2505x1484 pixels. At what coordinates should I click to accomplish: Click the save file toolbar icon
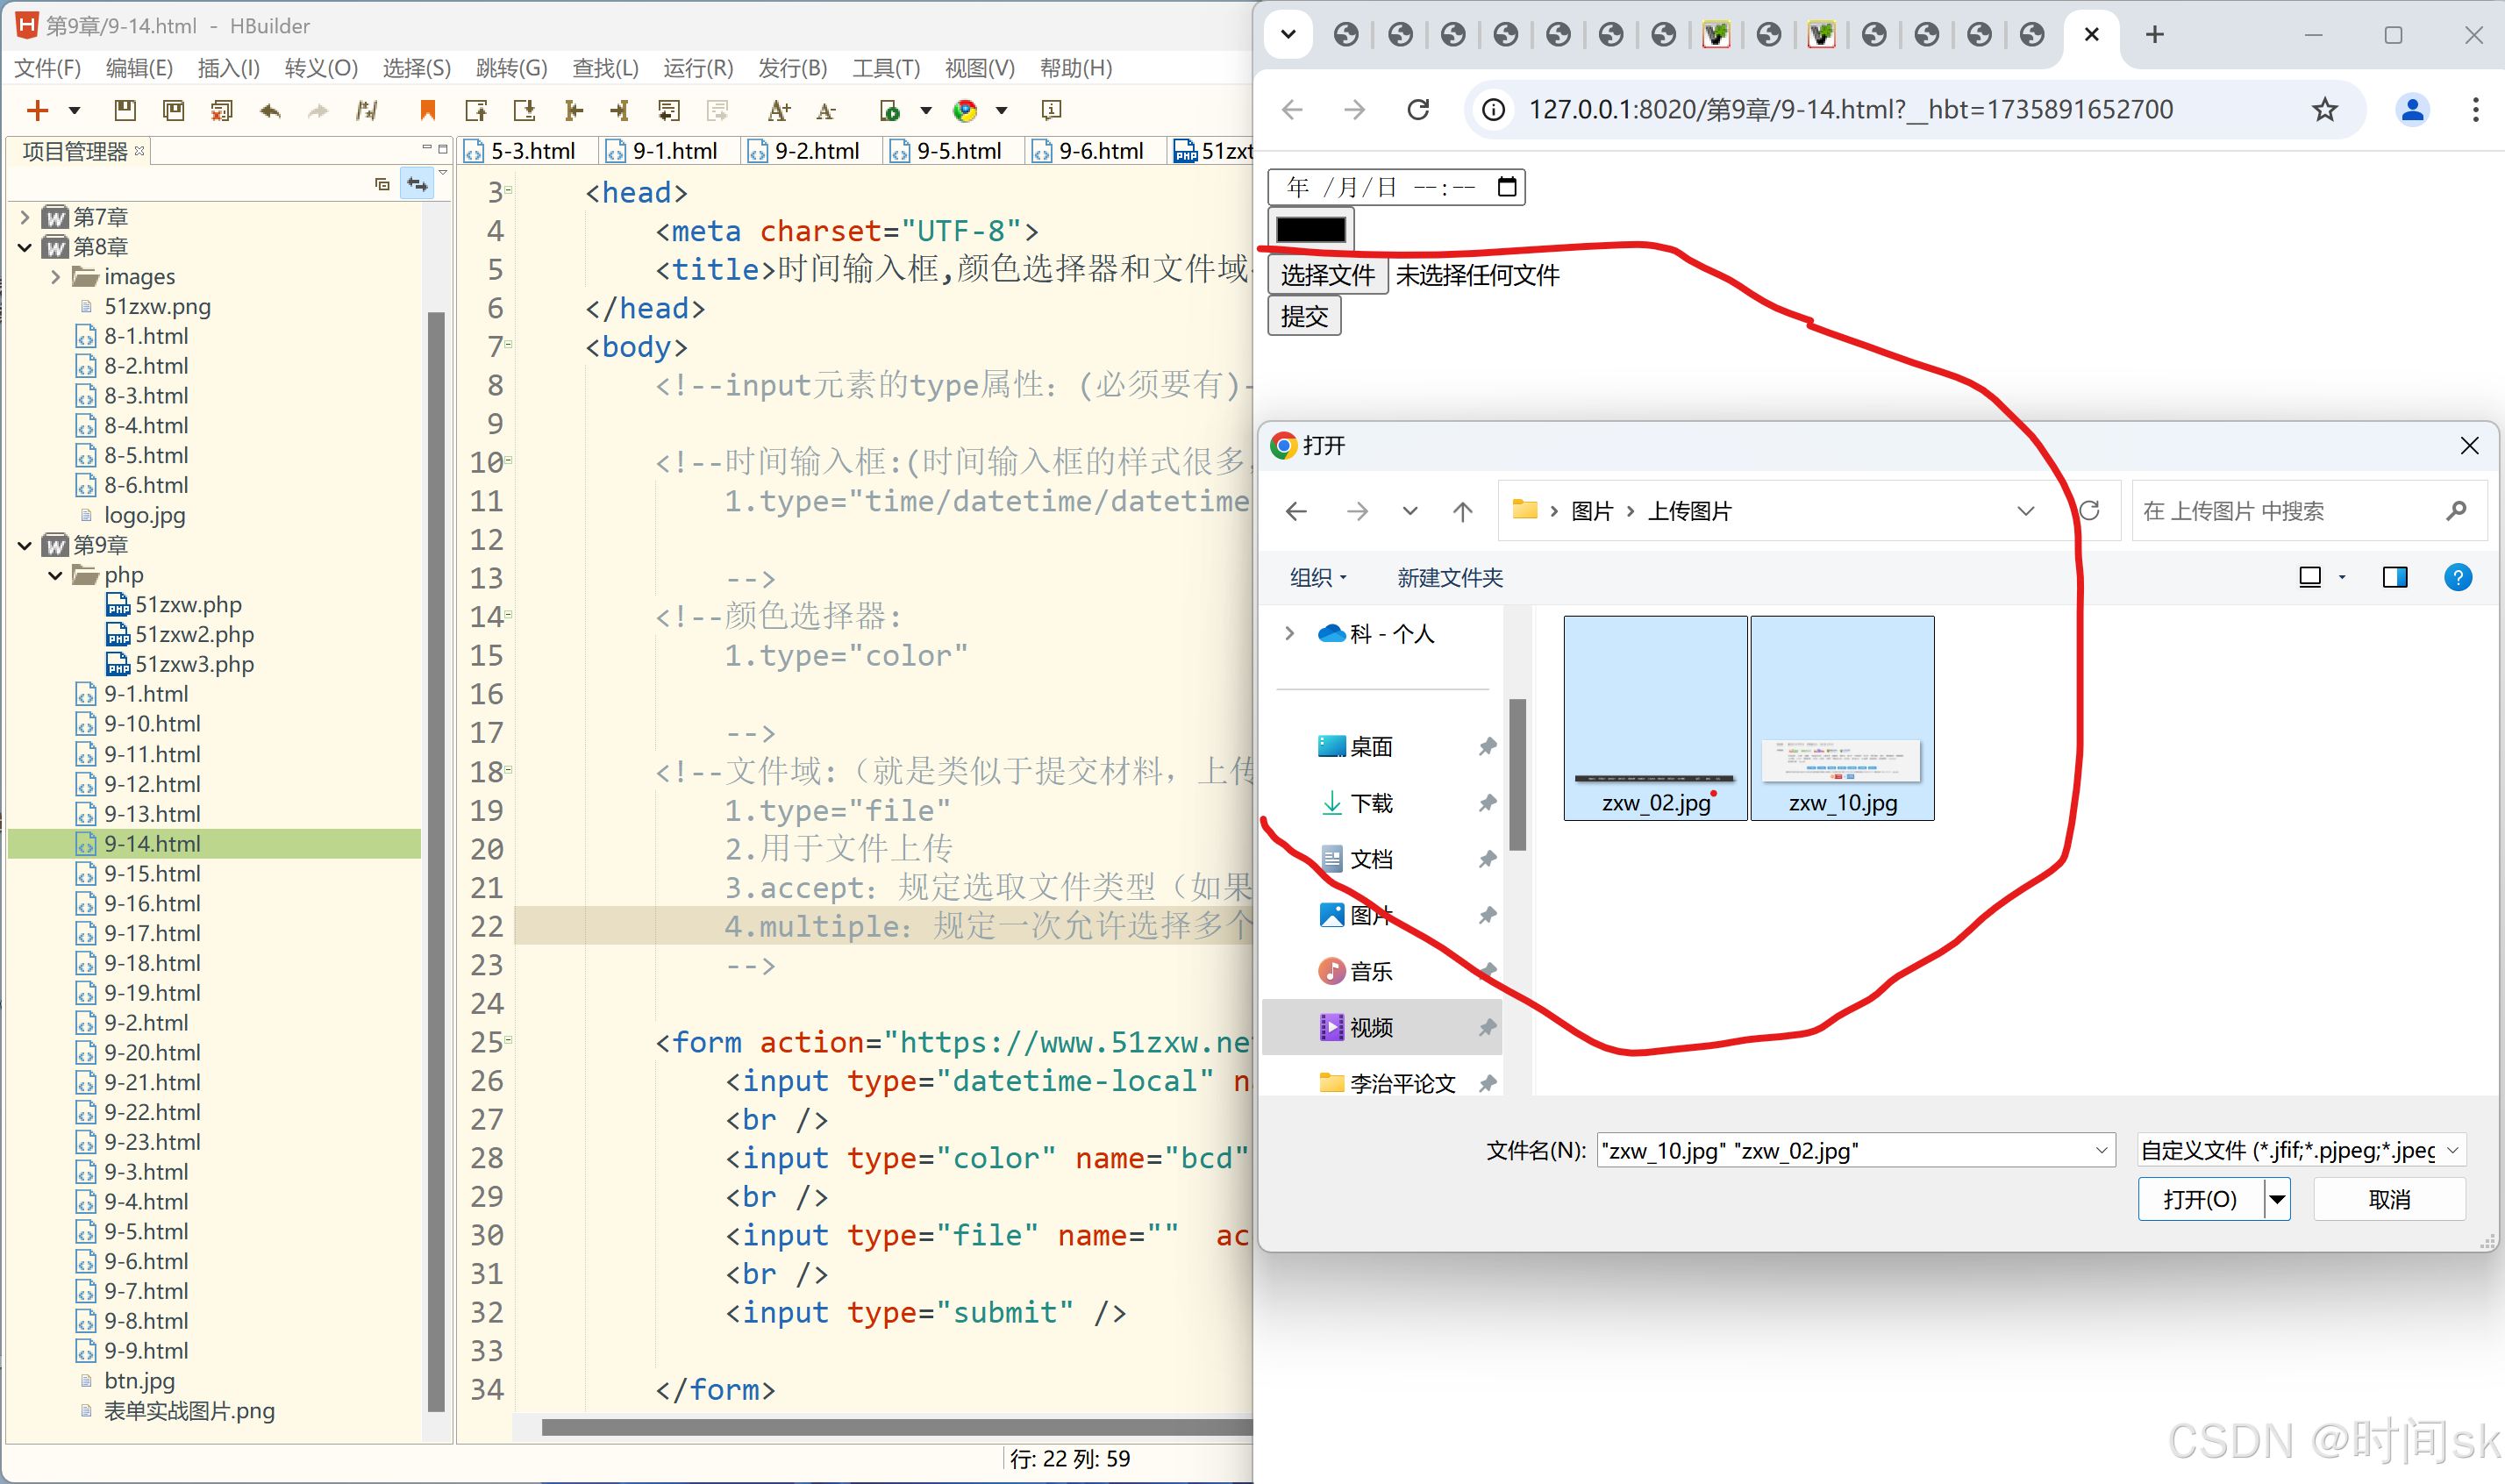click(125, 110)
